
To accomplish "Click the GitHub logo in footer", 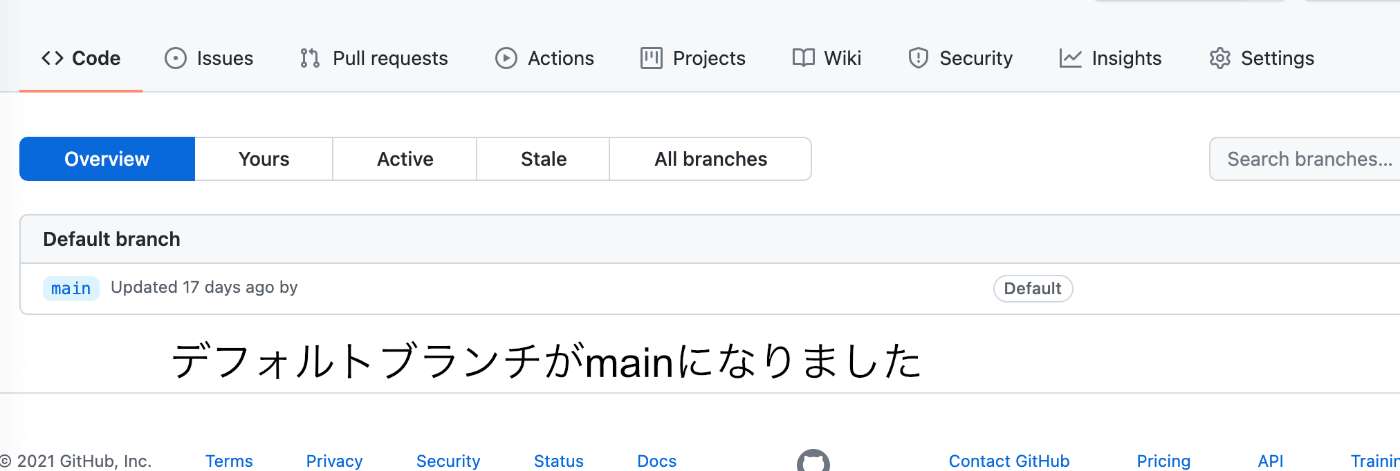I will coord(813,461).
